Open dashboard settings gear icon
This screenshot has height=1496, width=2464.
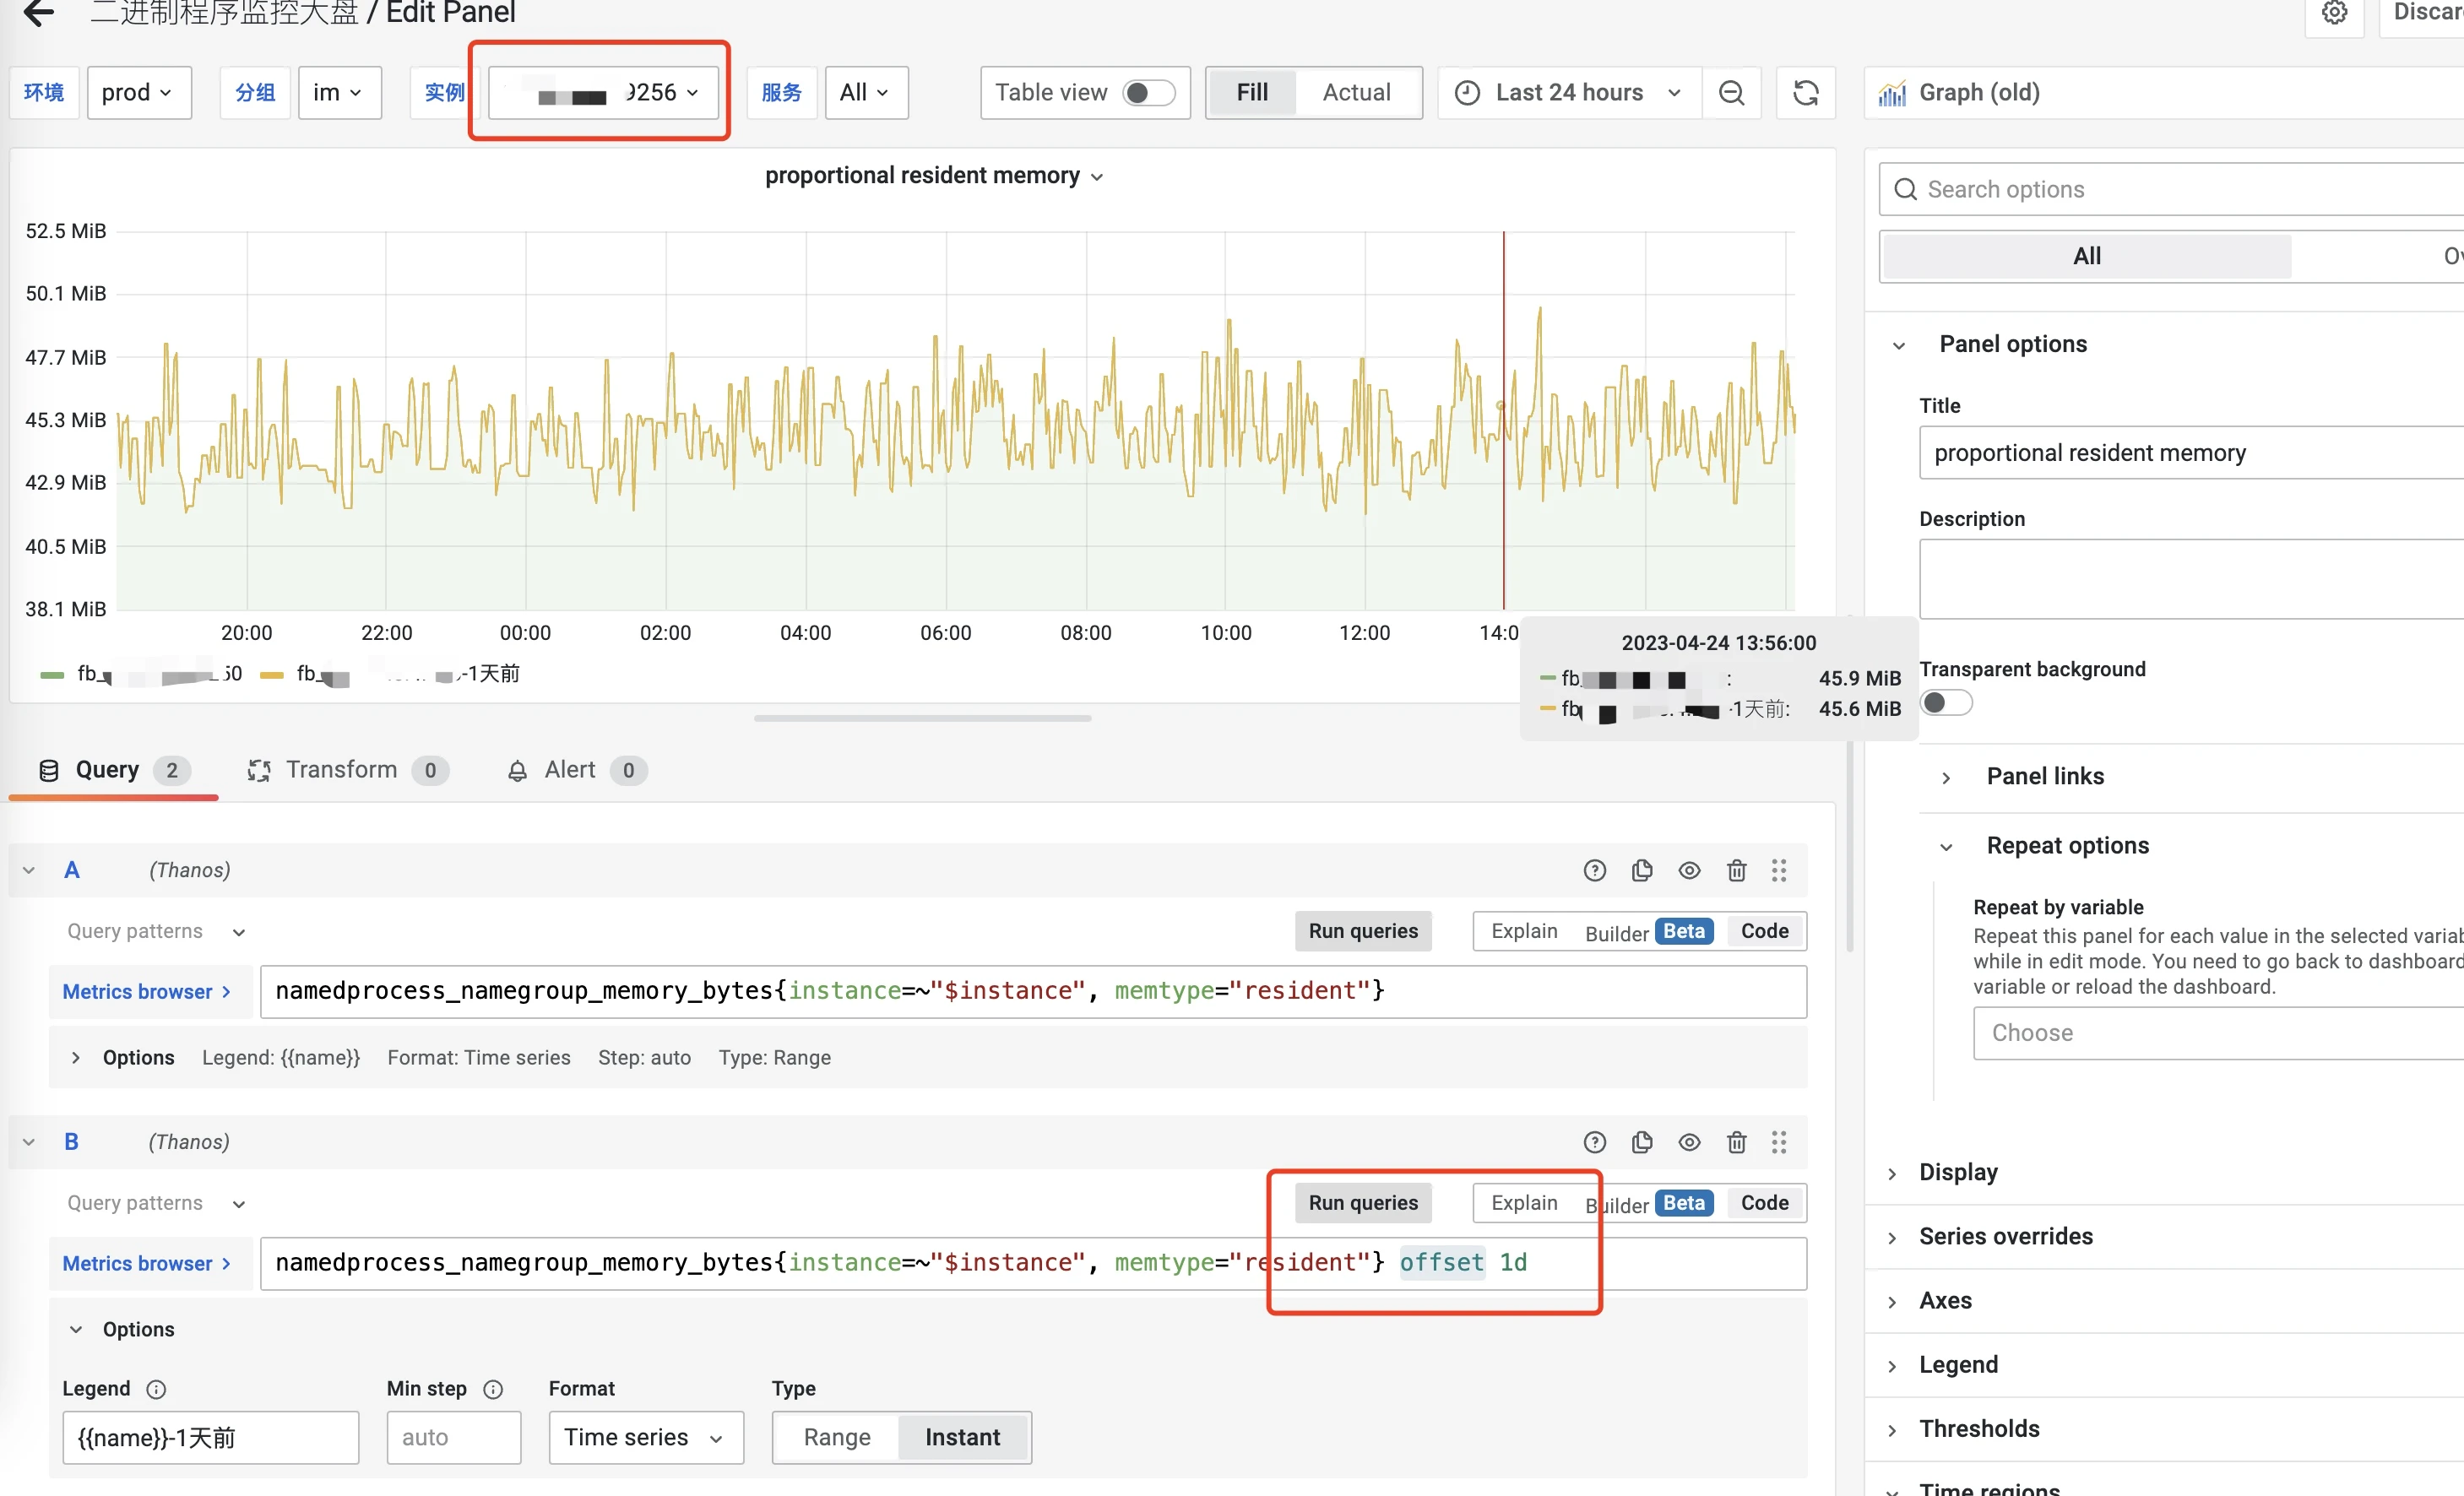(x=2334, y=13)
